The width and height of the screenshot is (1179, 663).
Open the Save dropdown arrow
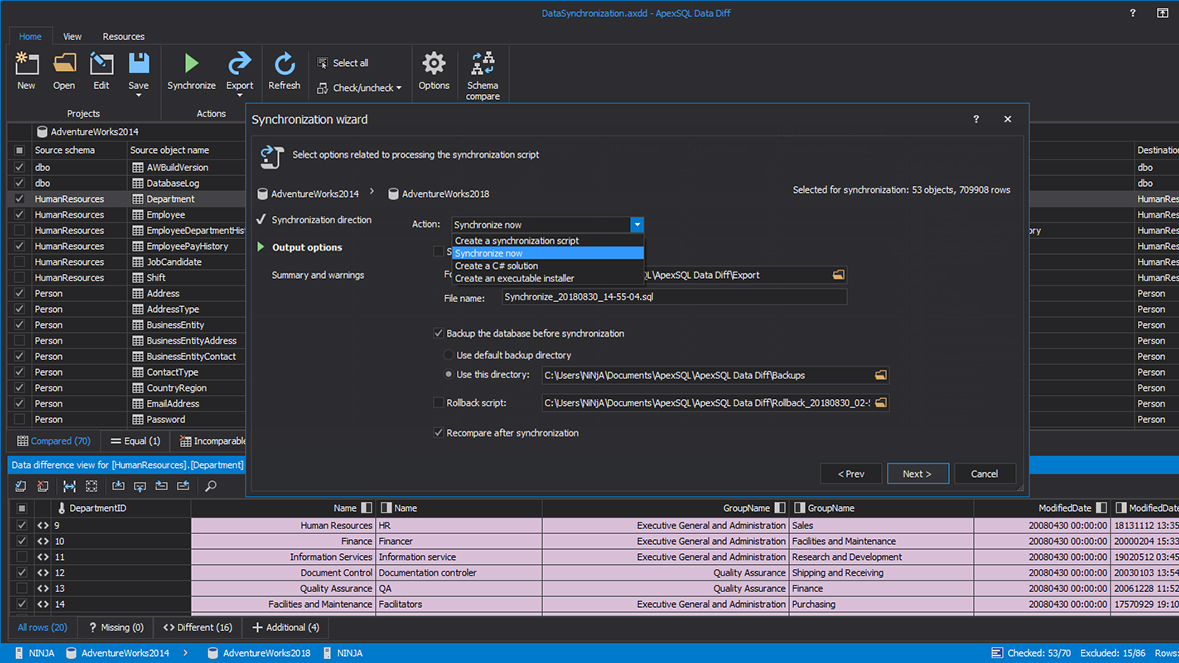pyautogui.click(x=138, y=95)
